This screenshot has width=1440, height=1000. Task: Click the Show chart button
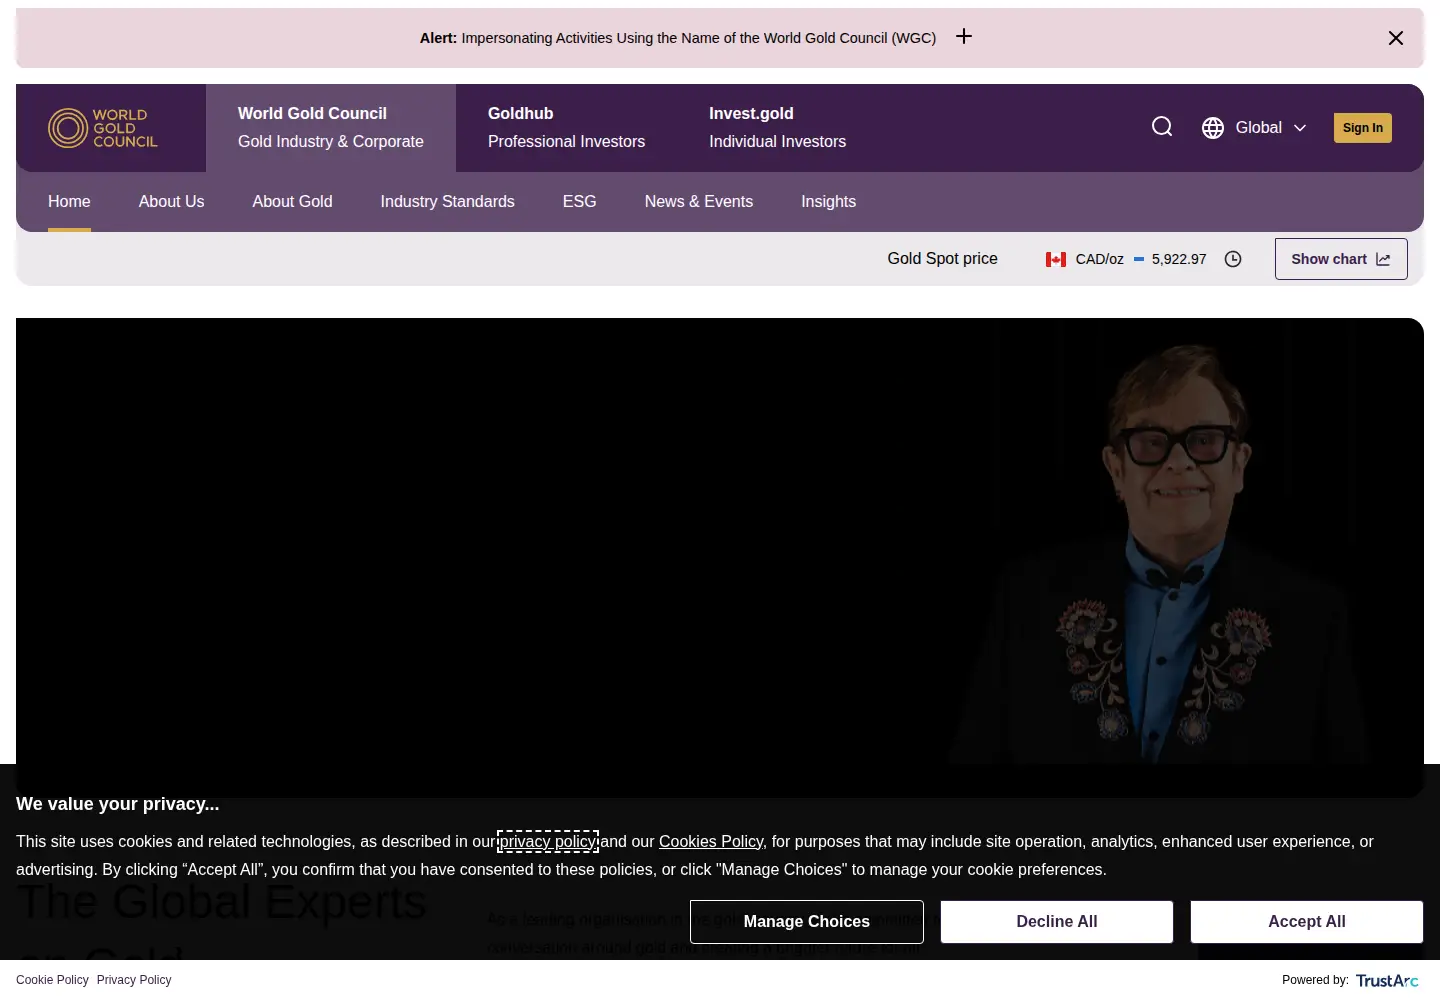[1341, 259]
